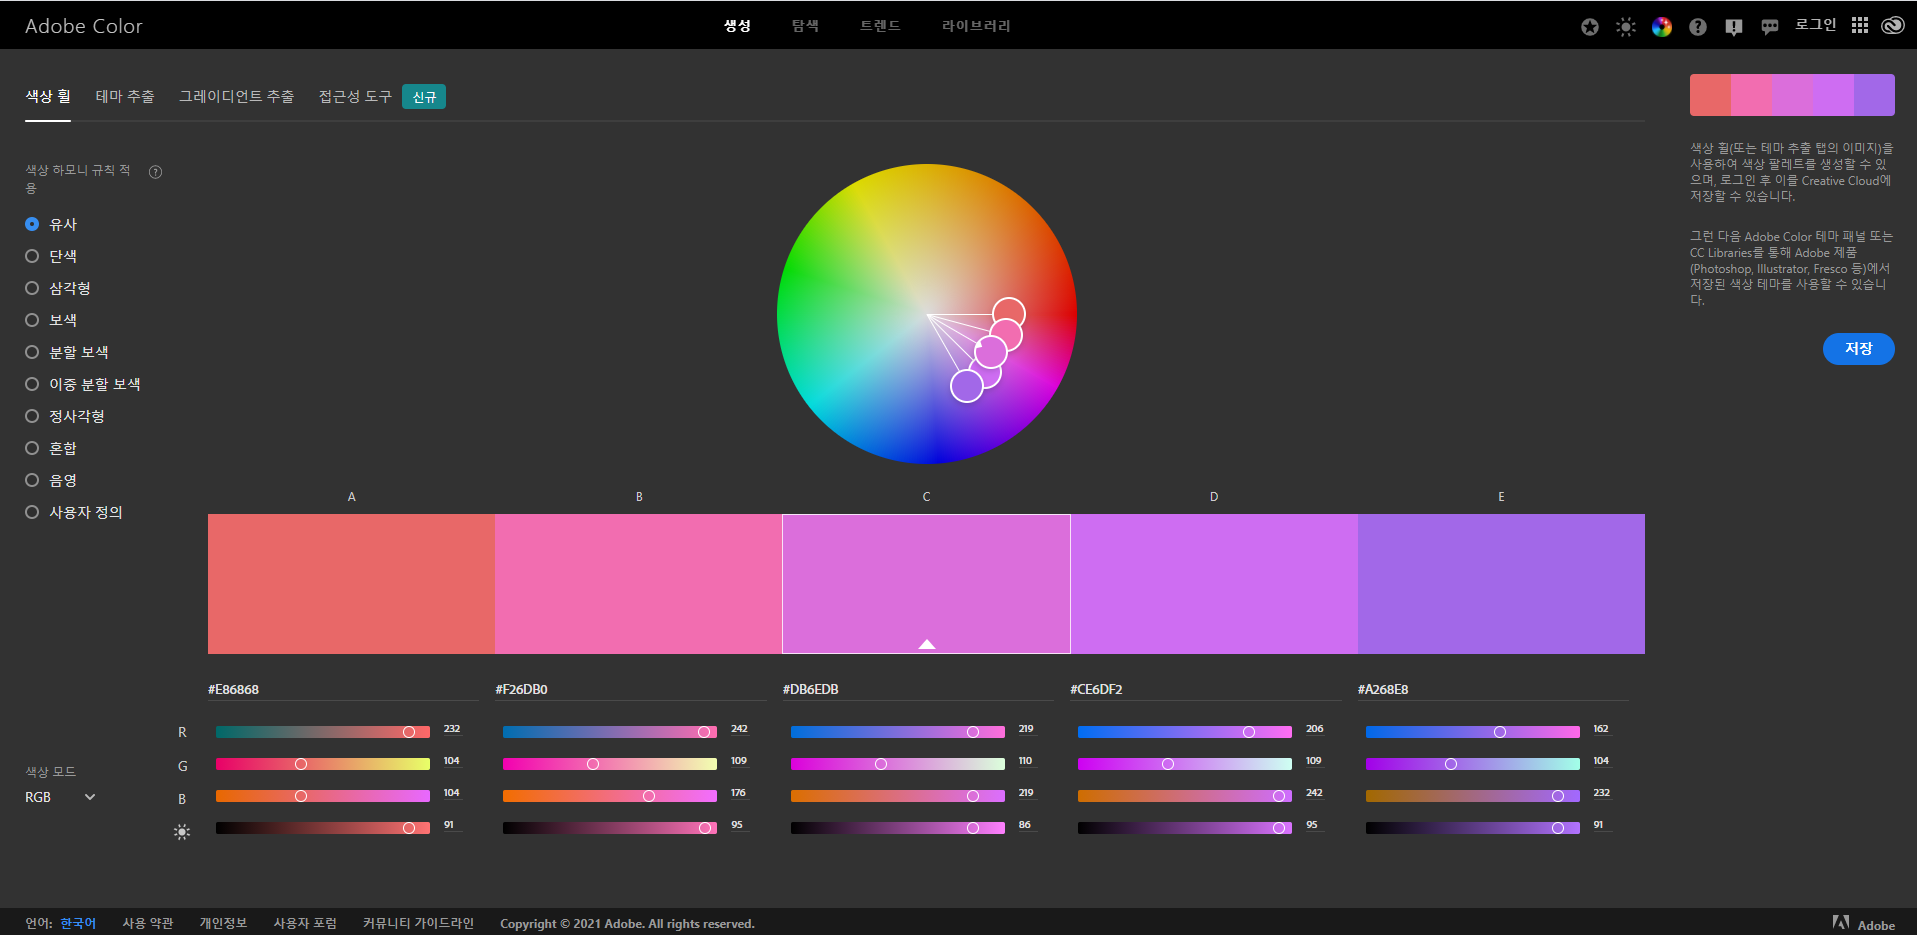This screenshot has height=935, width=1917.
Task: Select color swatch C orchid
Action: [x=926, y=584]
